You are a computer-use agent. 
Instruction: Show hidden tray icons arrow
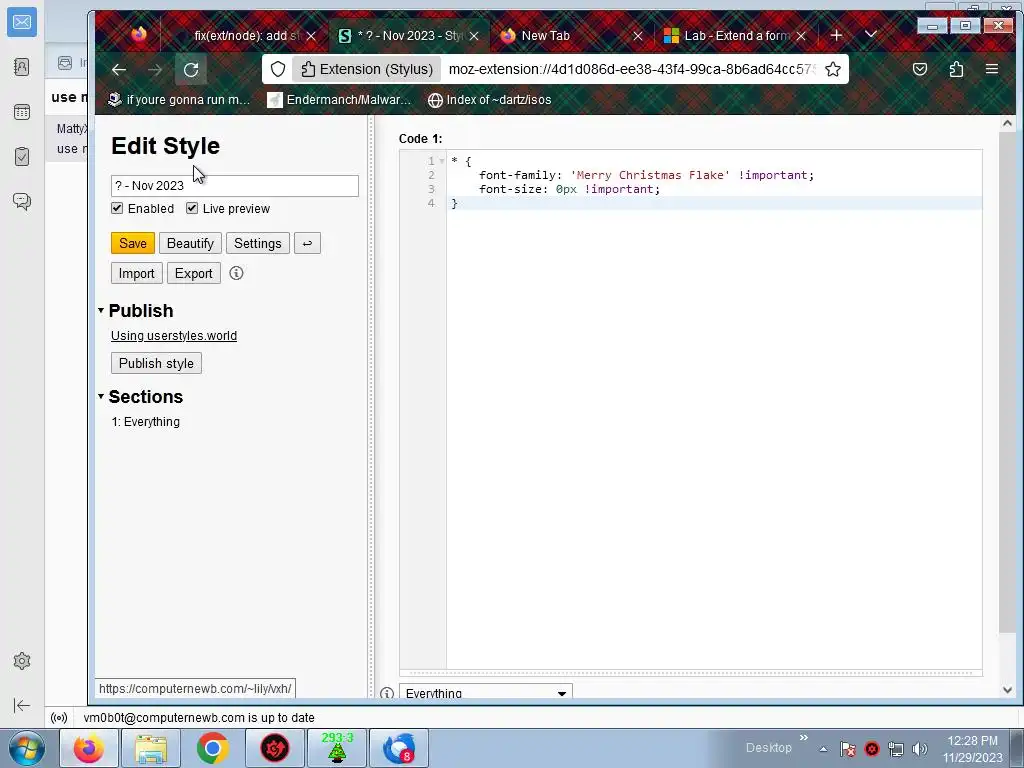tap(824, 749)
